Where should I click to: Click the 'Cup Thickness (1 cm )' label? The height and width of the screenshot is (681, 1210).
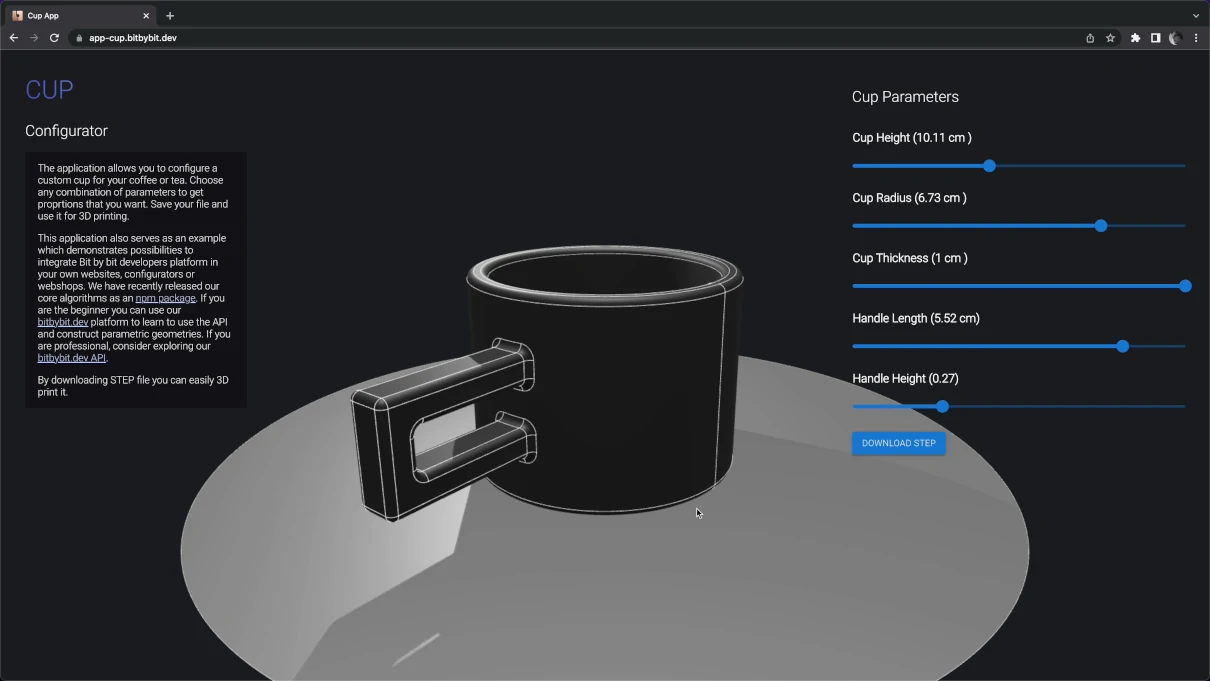910,258
